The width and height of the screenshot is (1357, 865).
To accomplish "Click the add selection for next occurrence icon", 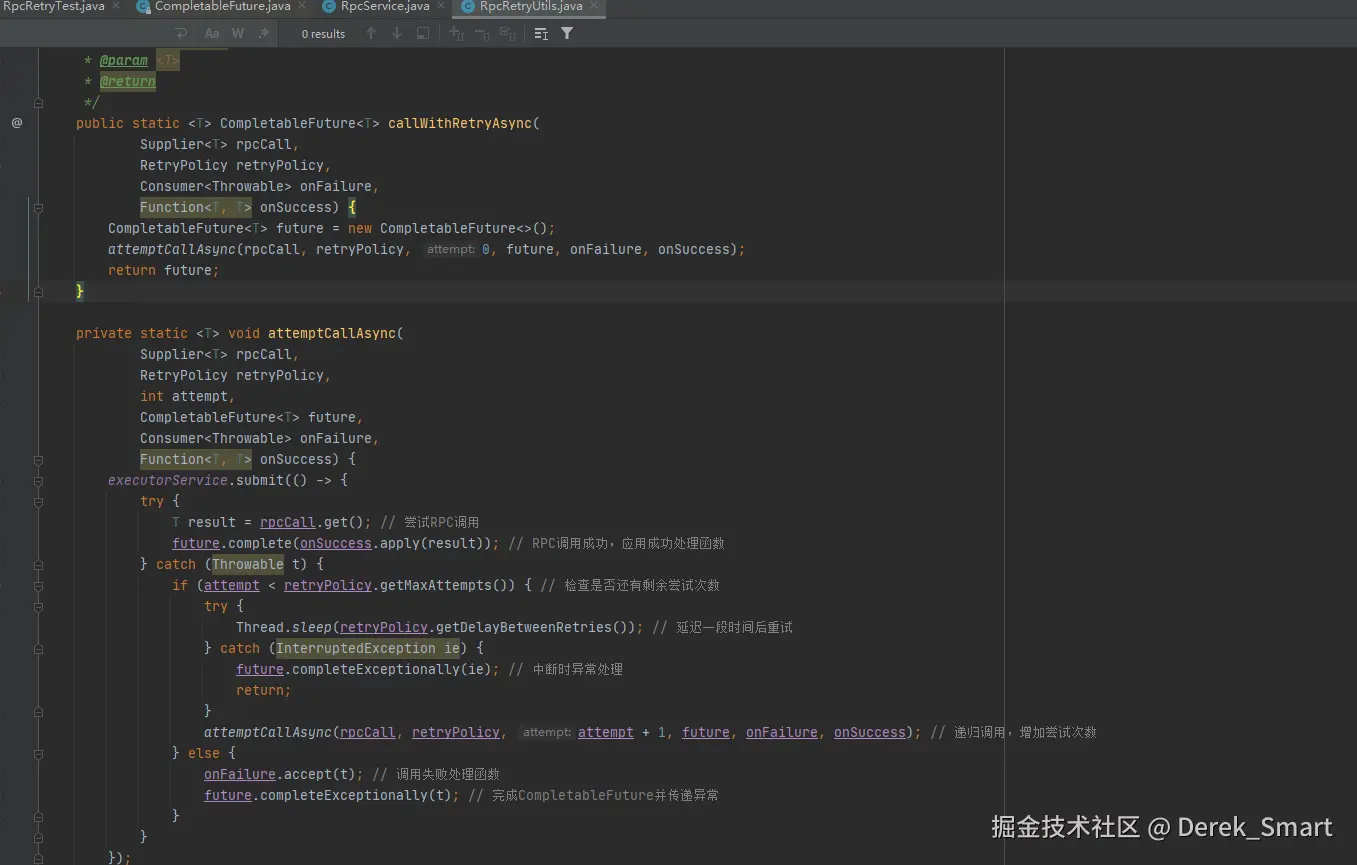I will point(456,33).
